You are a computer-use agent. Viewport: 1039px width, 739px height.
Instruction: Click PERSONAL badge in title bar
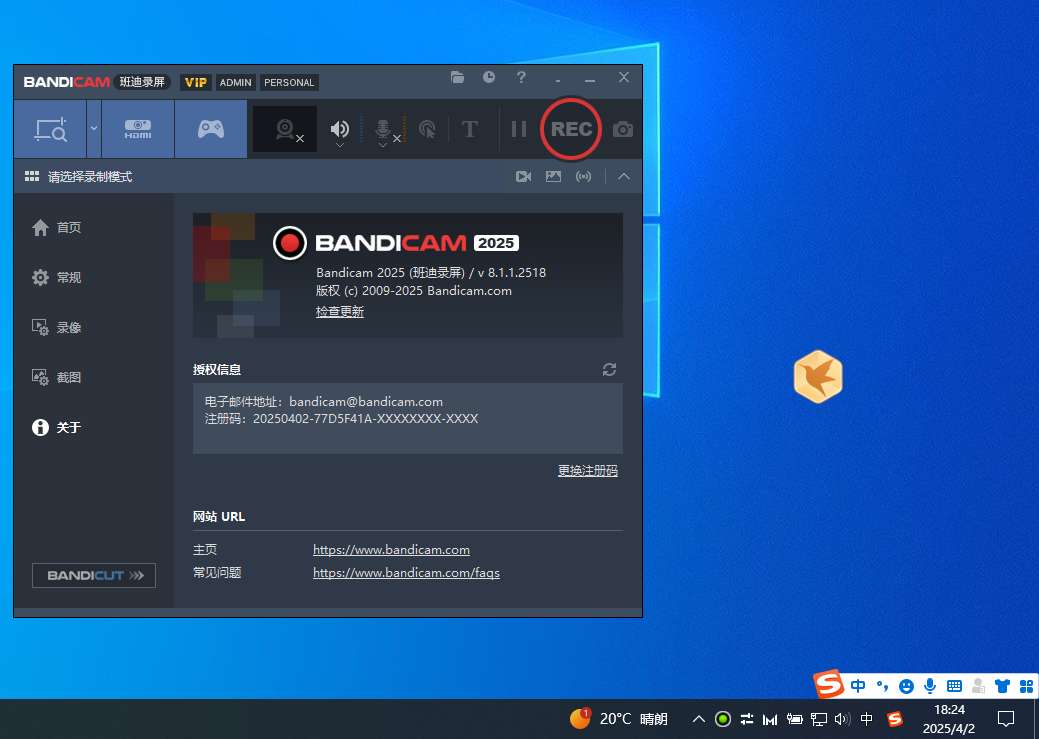[x=289, y=82]
